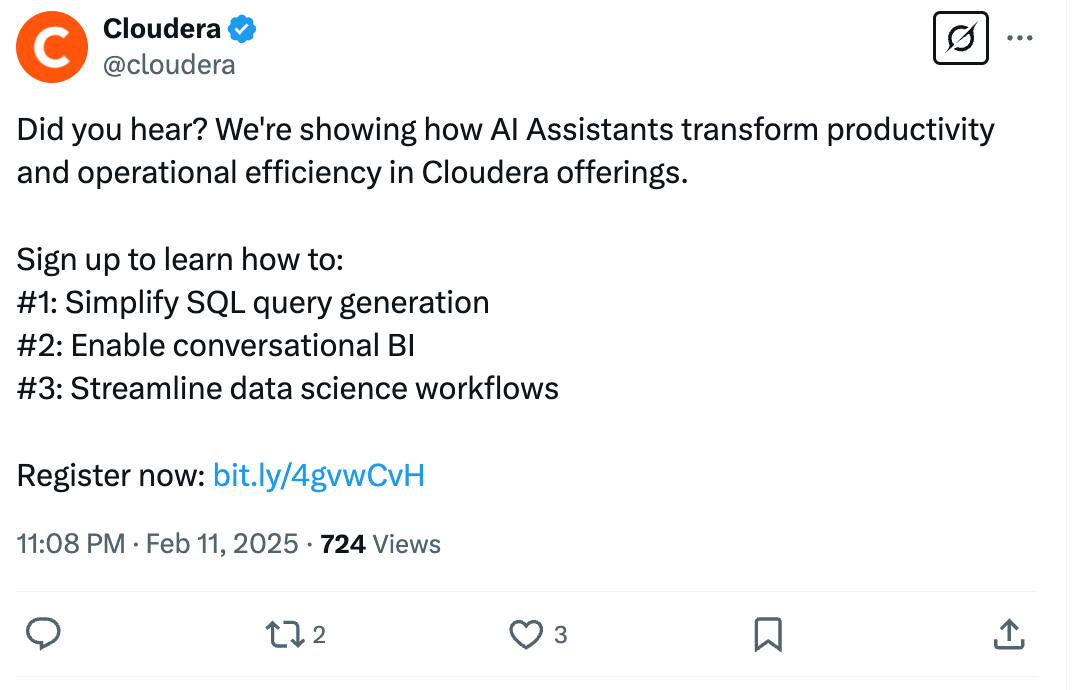Click the Grok explain icon
1074x690 pixels.
click(x=960, y=39)
